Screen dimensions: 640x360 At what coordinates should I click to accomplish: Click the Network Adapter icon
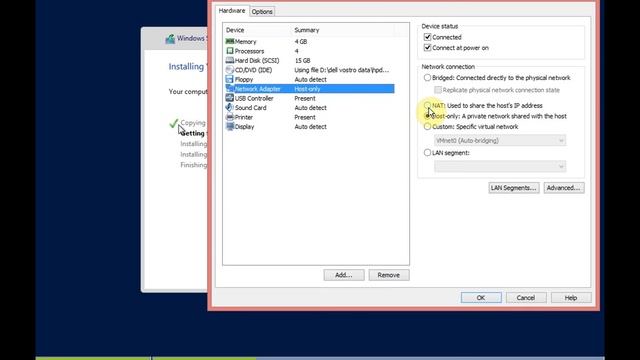tap(230, 89)
